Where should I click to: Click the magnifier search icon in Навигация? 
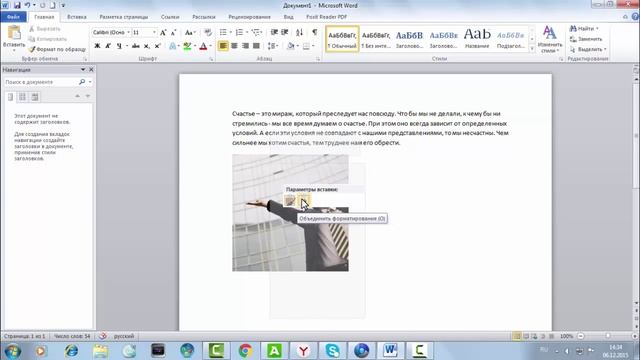[x=82, y=82]
